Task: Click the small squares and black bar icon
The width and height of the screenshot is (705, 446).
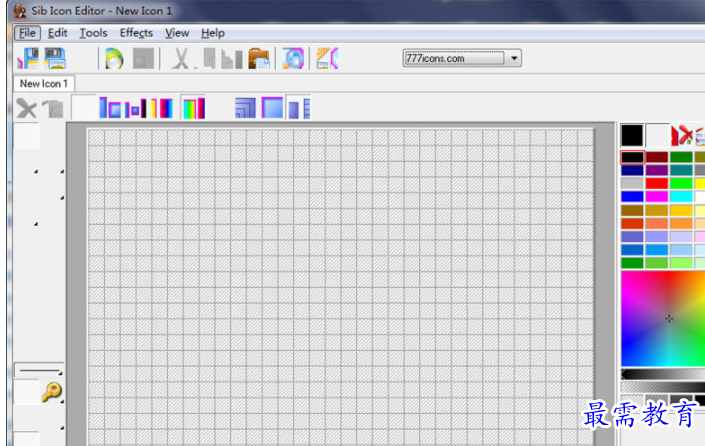Action: pos(136,108)
